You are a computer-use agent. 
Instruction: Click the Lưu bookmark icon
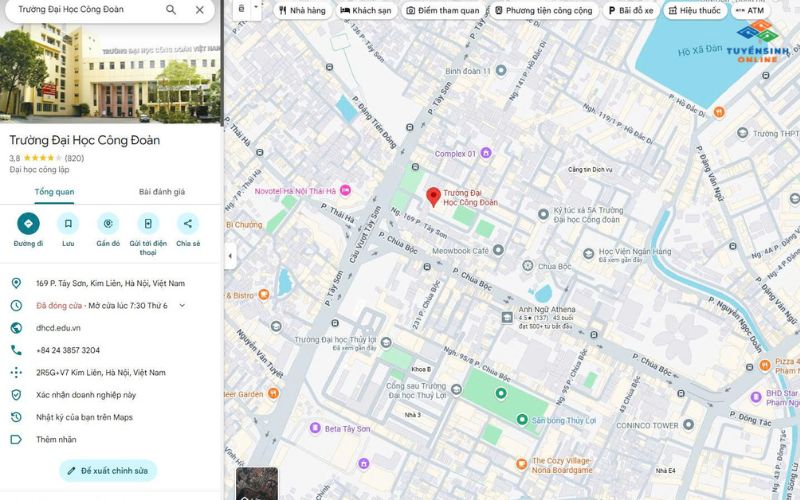point(68,223)
